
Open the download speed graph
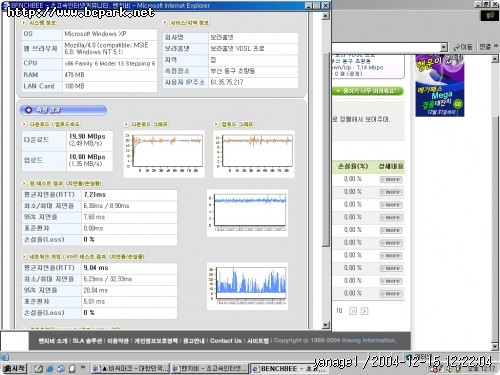click(164, 154)
